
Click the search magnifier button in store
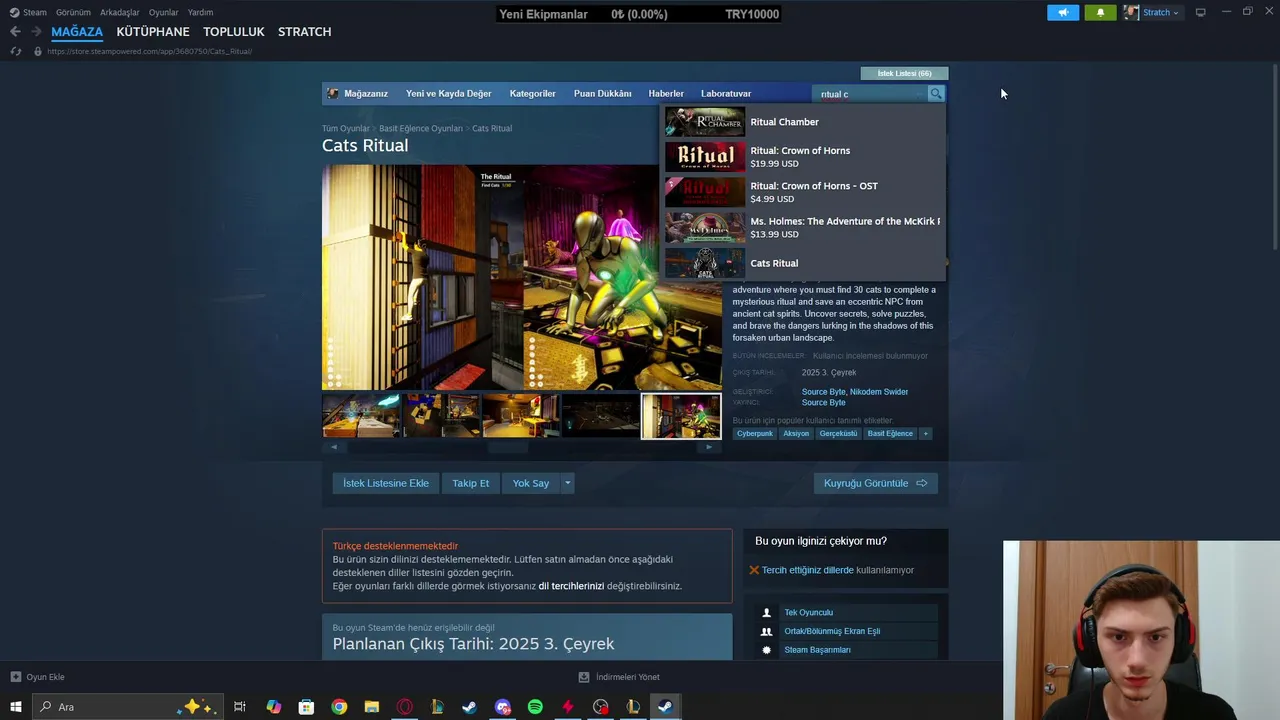click(x=936, y=94)
